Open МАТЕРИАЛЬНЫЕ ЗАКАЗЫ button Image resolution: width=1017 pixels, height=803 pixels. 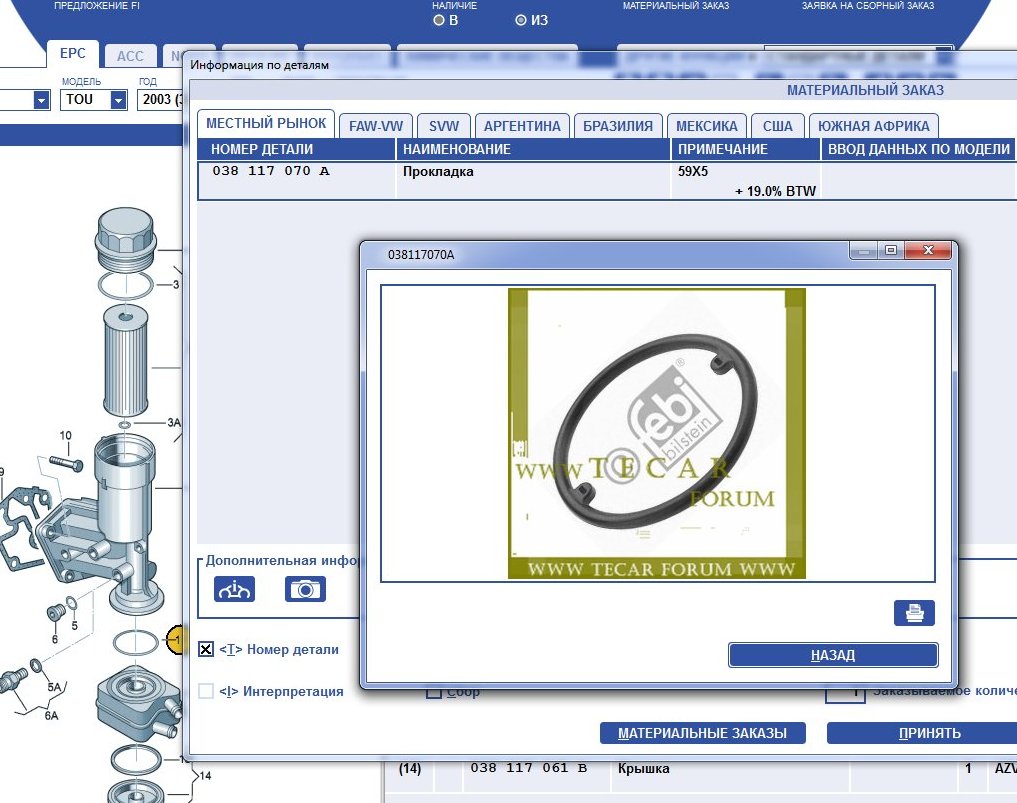coord(702,733)
